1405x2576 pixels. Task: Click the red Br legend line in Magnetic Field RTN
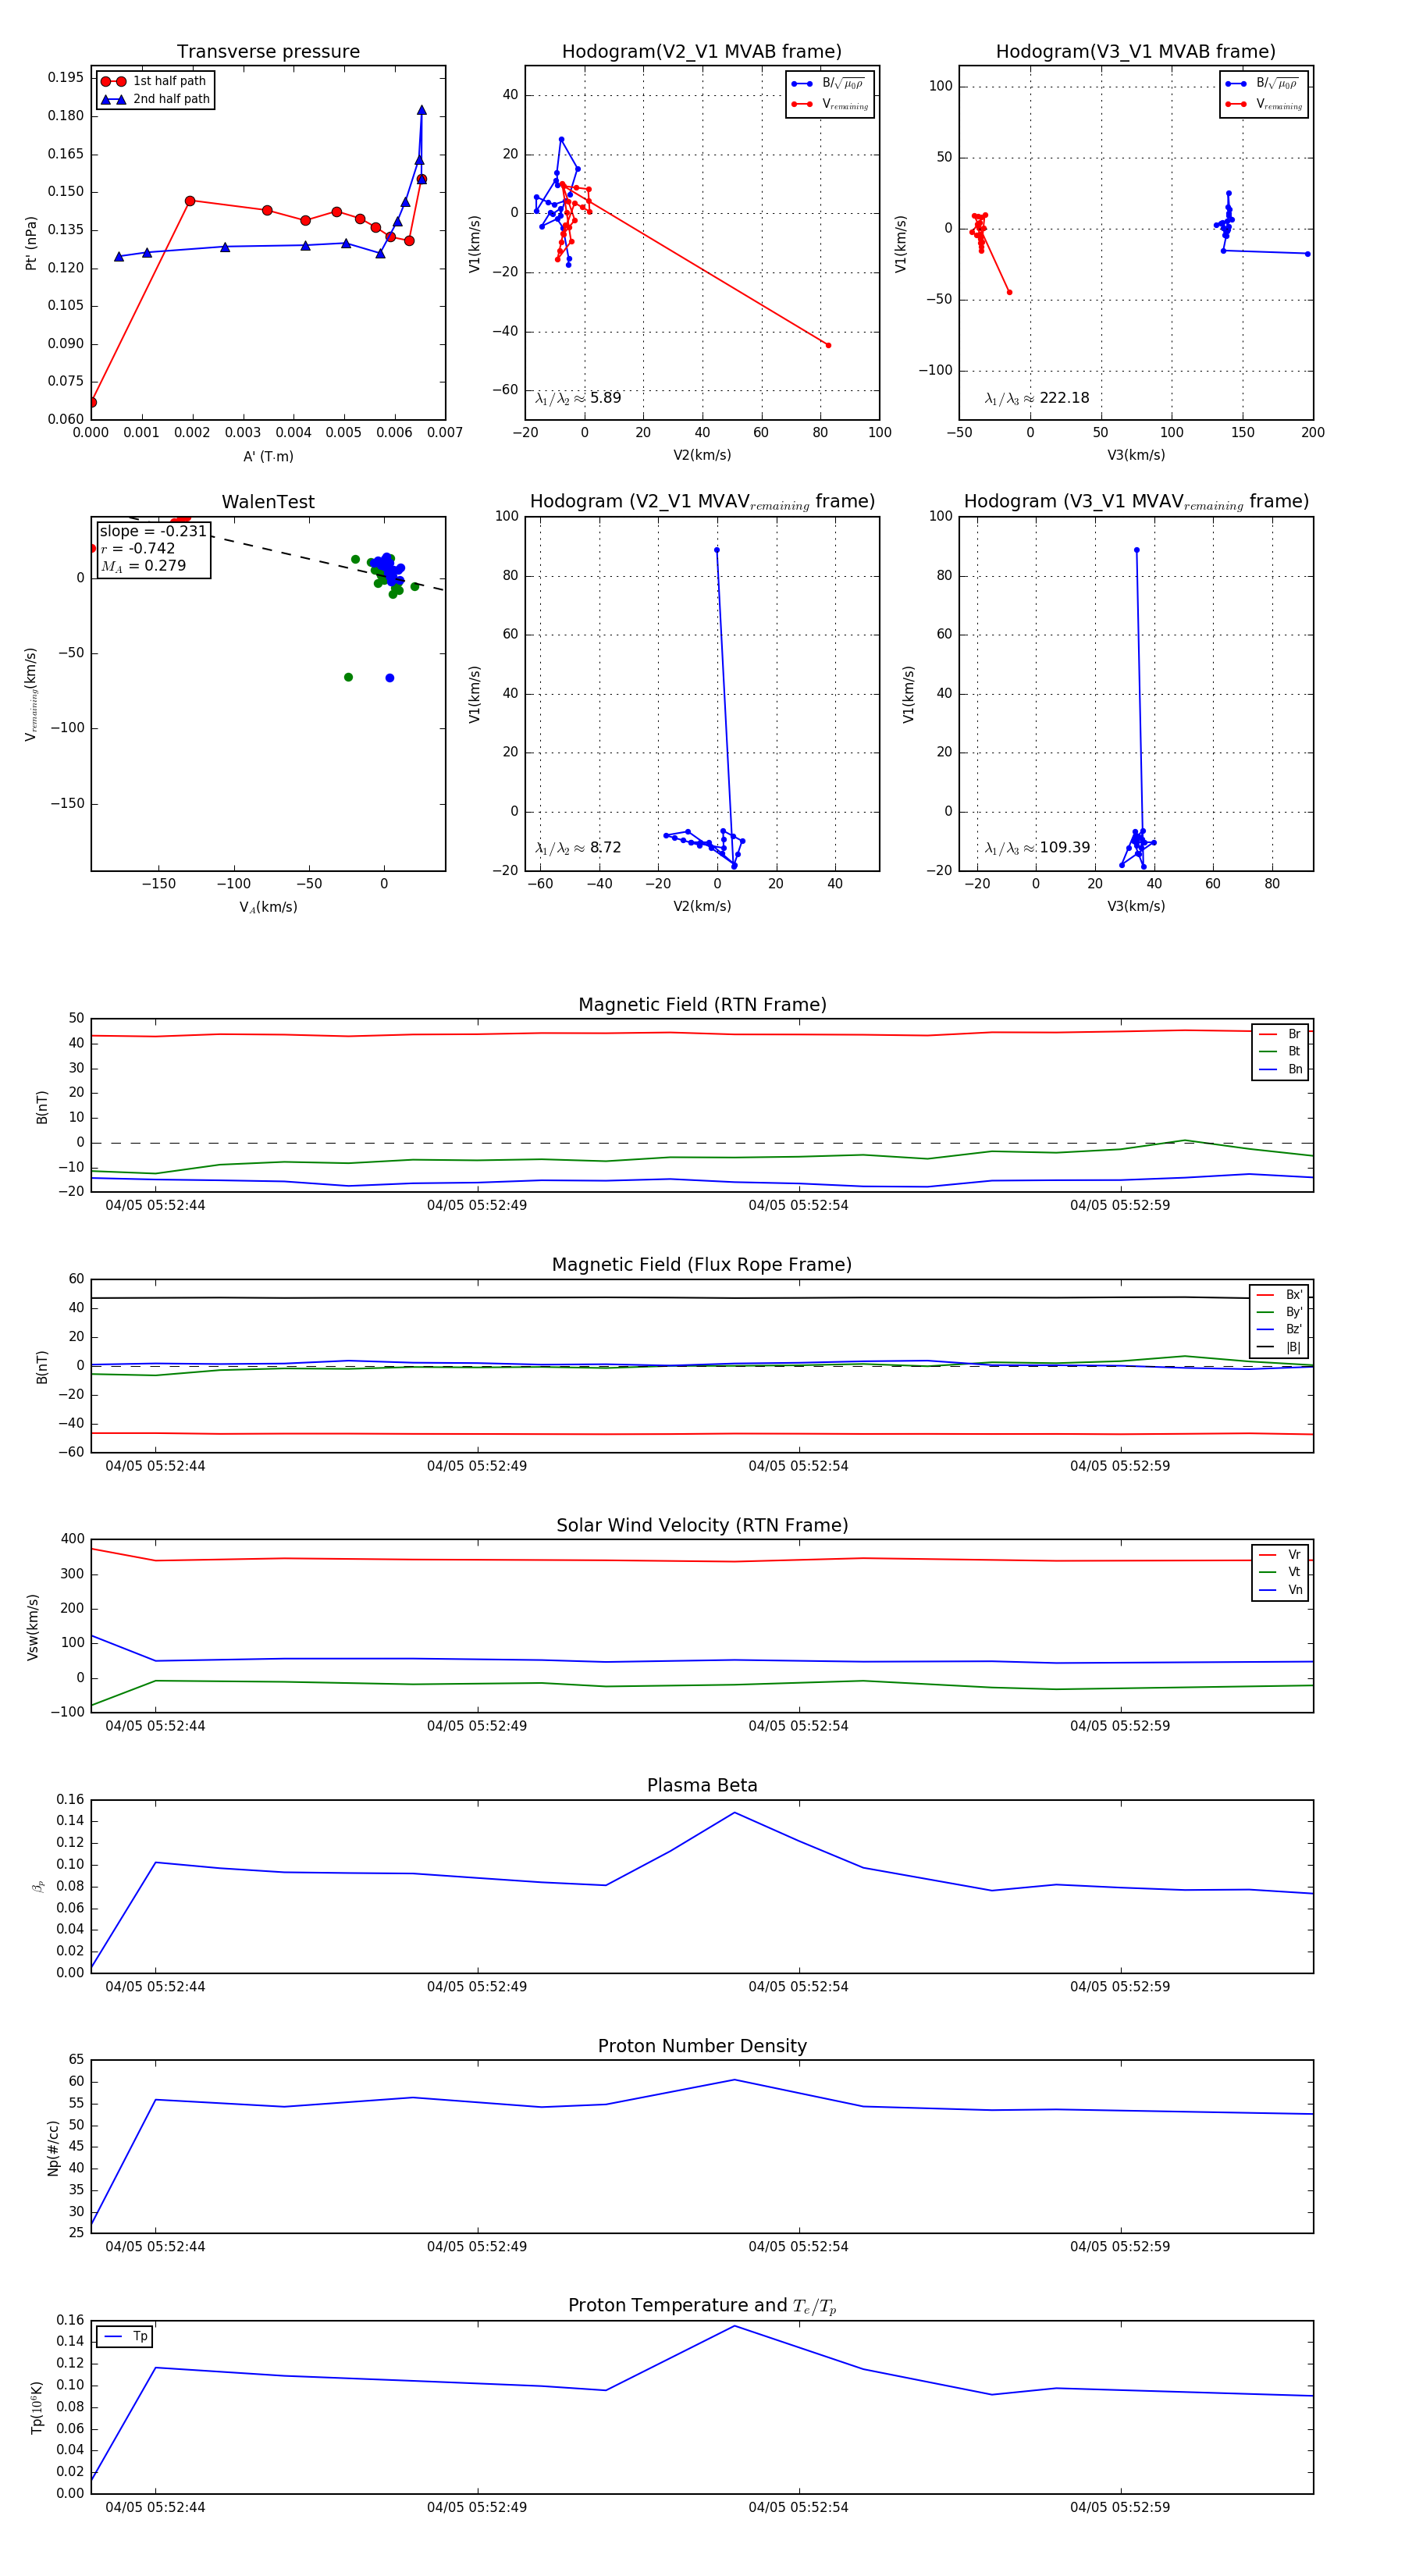(1267, 1034)
